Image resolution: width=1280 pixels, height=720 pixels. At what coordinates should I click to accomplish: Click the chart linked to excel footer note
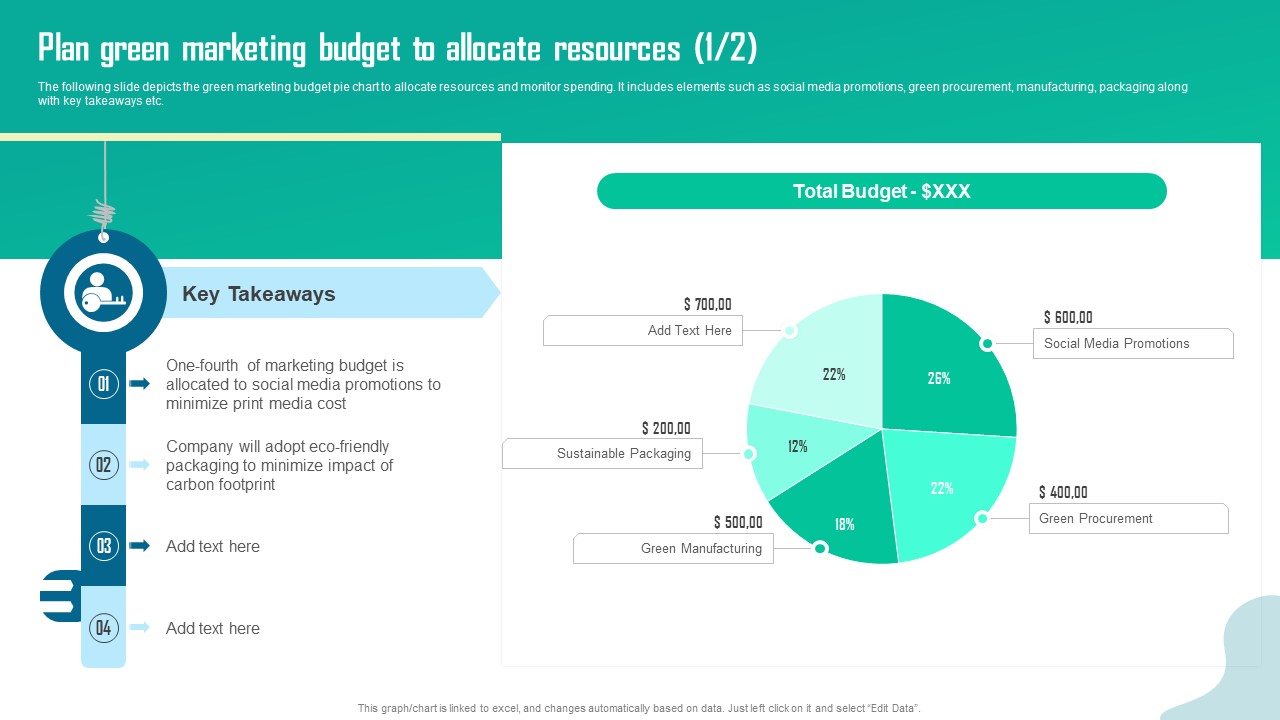coord(639,708)
